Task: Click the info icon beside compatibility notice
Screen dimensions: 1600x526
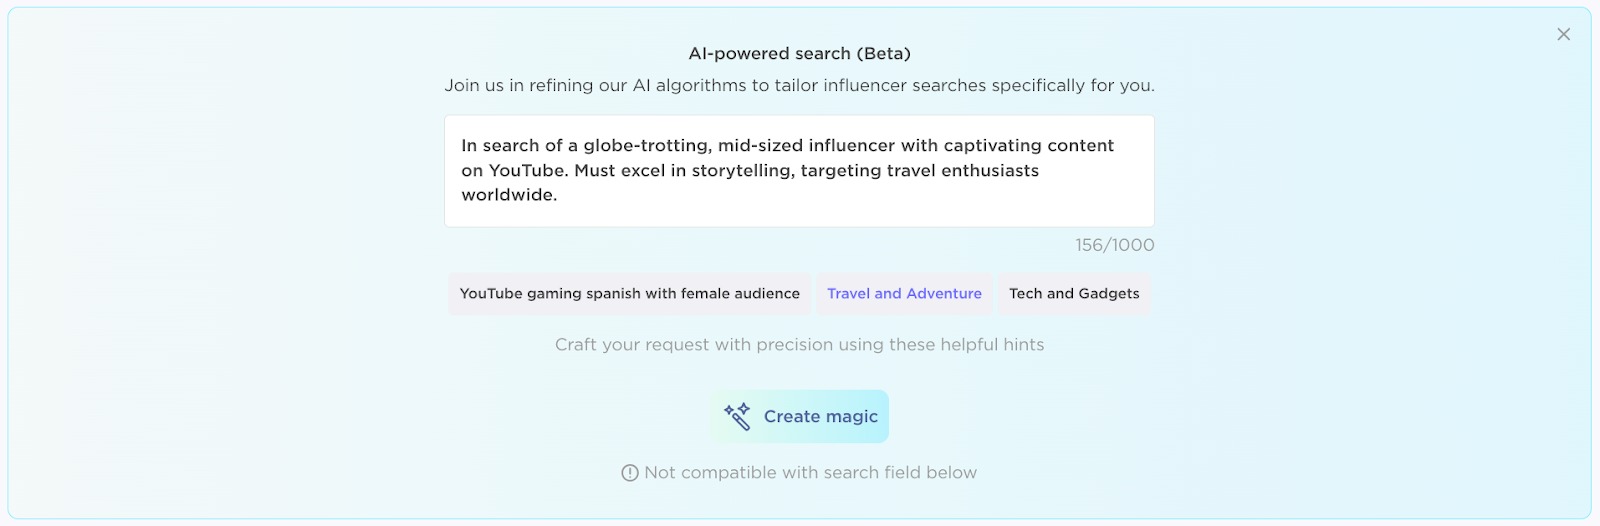Action: coord(629,473)
